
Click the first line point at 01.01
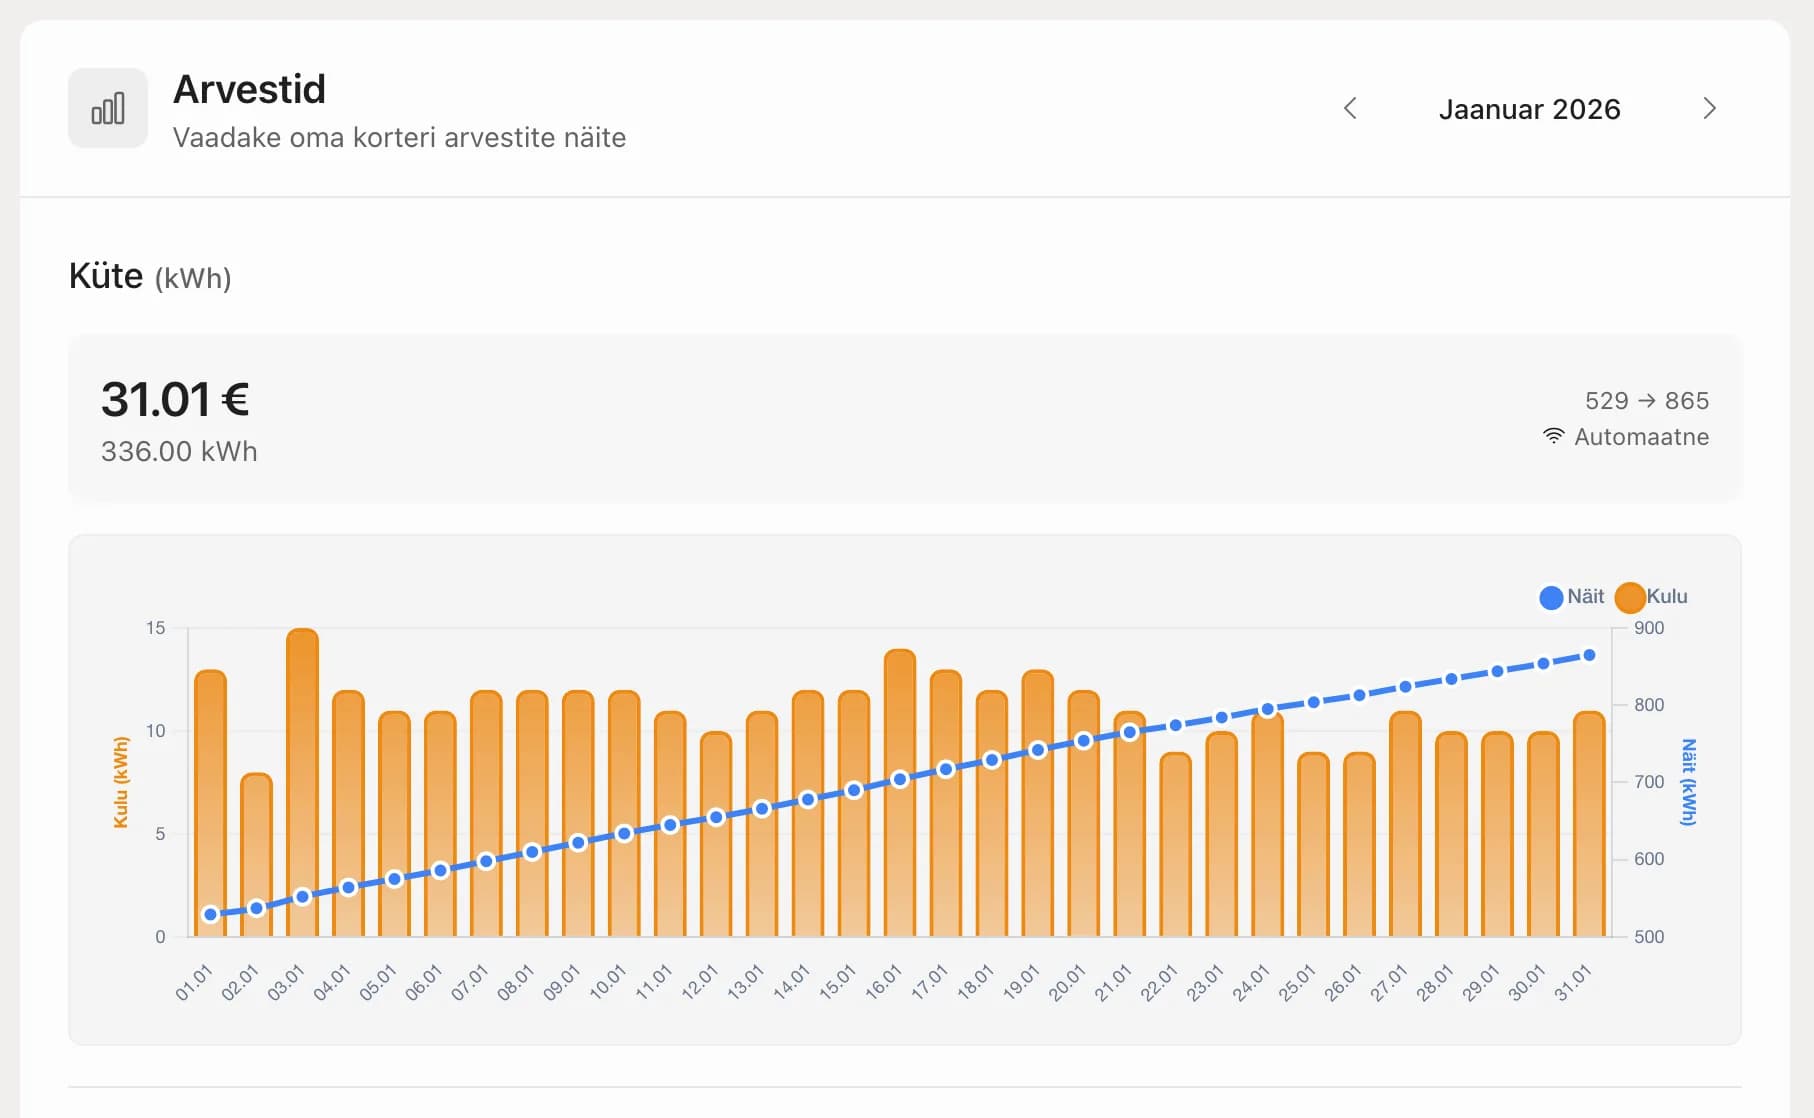(210, 914)
